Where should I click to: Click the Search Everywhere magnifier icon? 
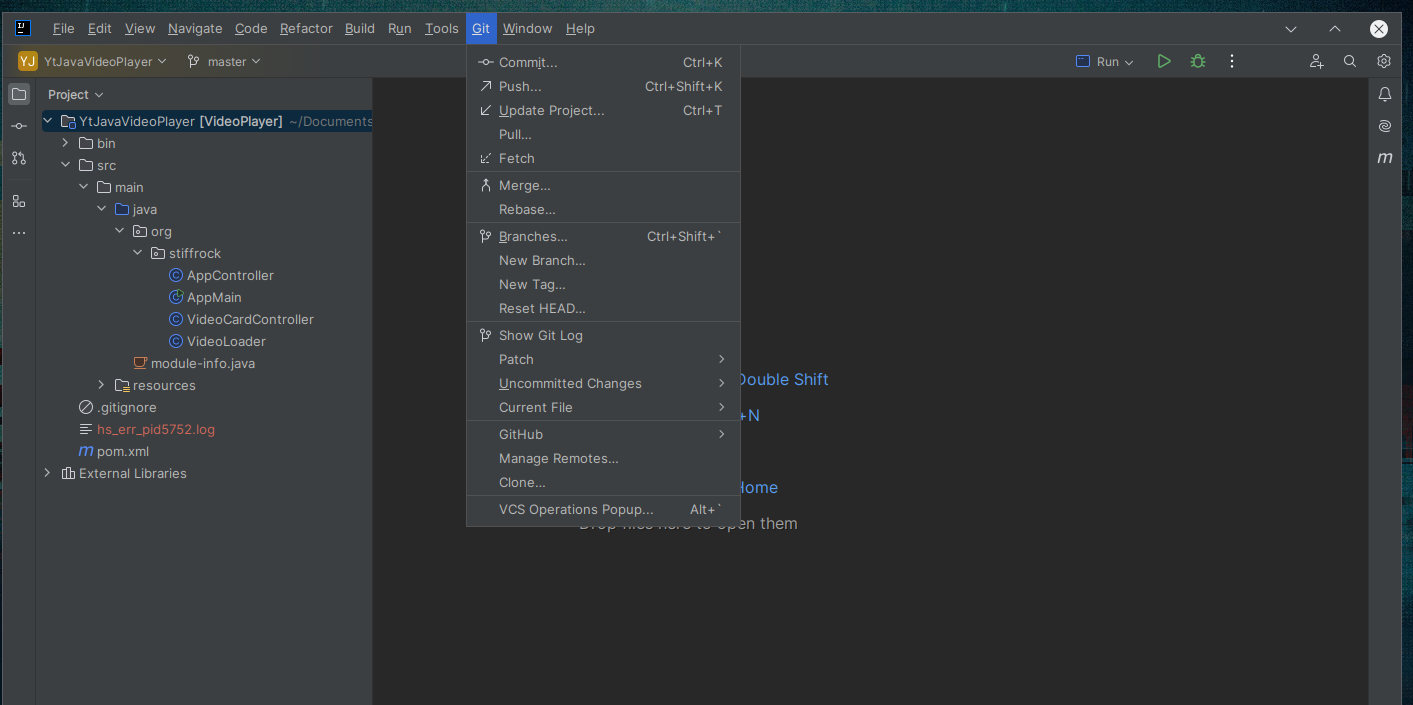tap(1350, 61)
